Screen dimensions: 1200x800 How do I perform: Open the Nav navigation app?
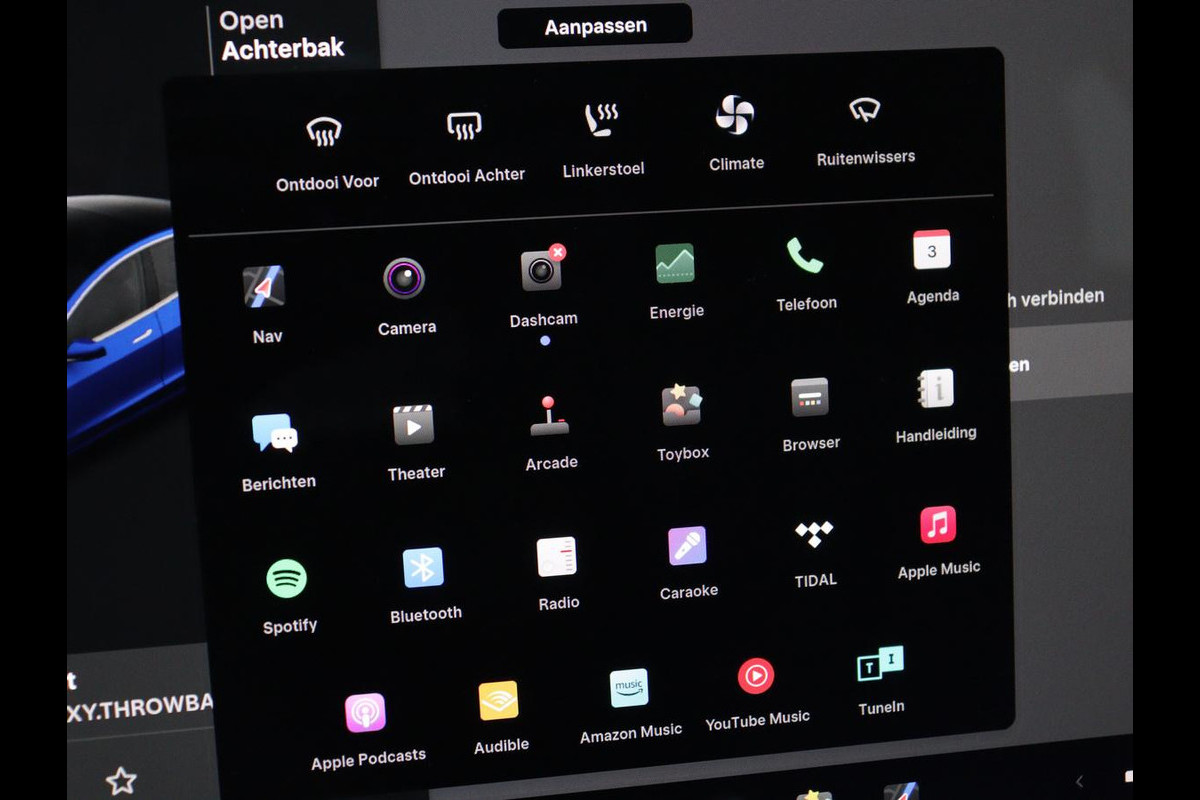(264, 288)
